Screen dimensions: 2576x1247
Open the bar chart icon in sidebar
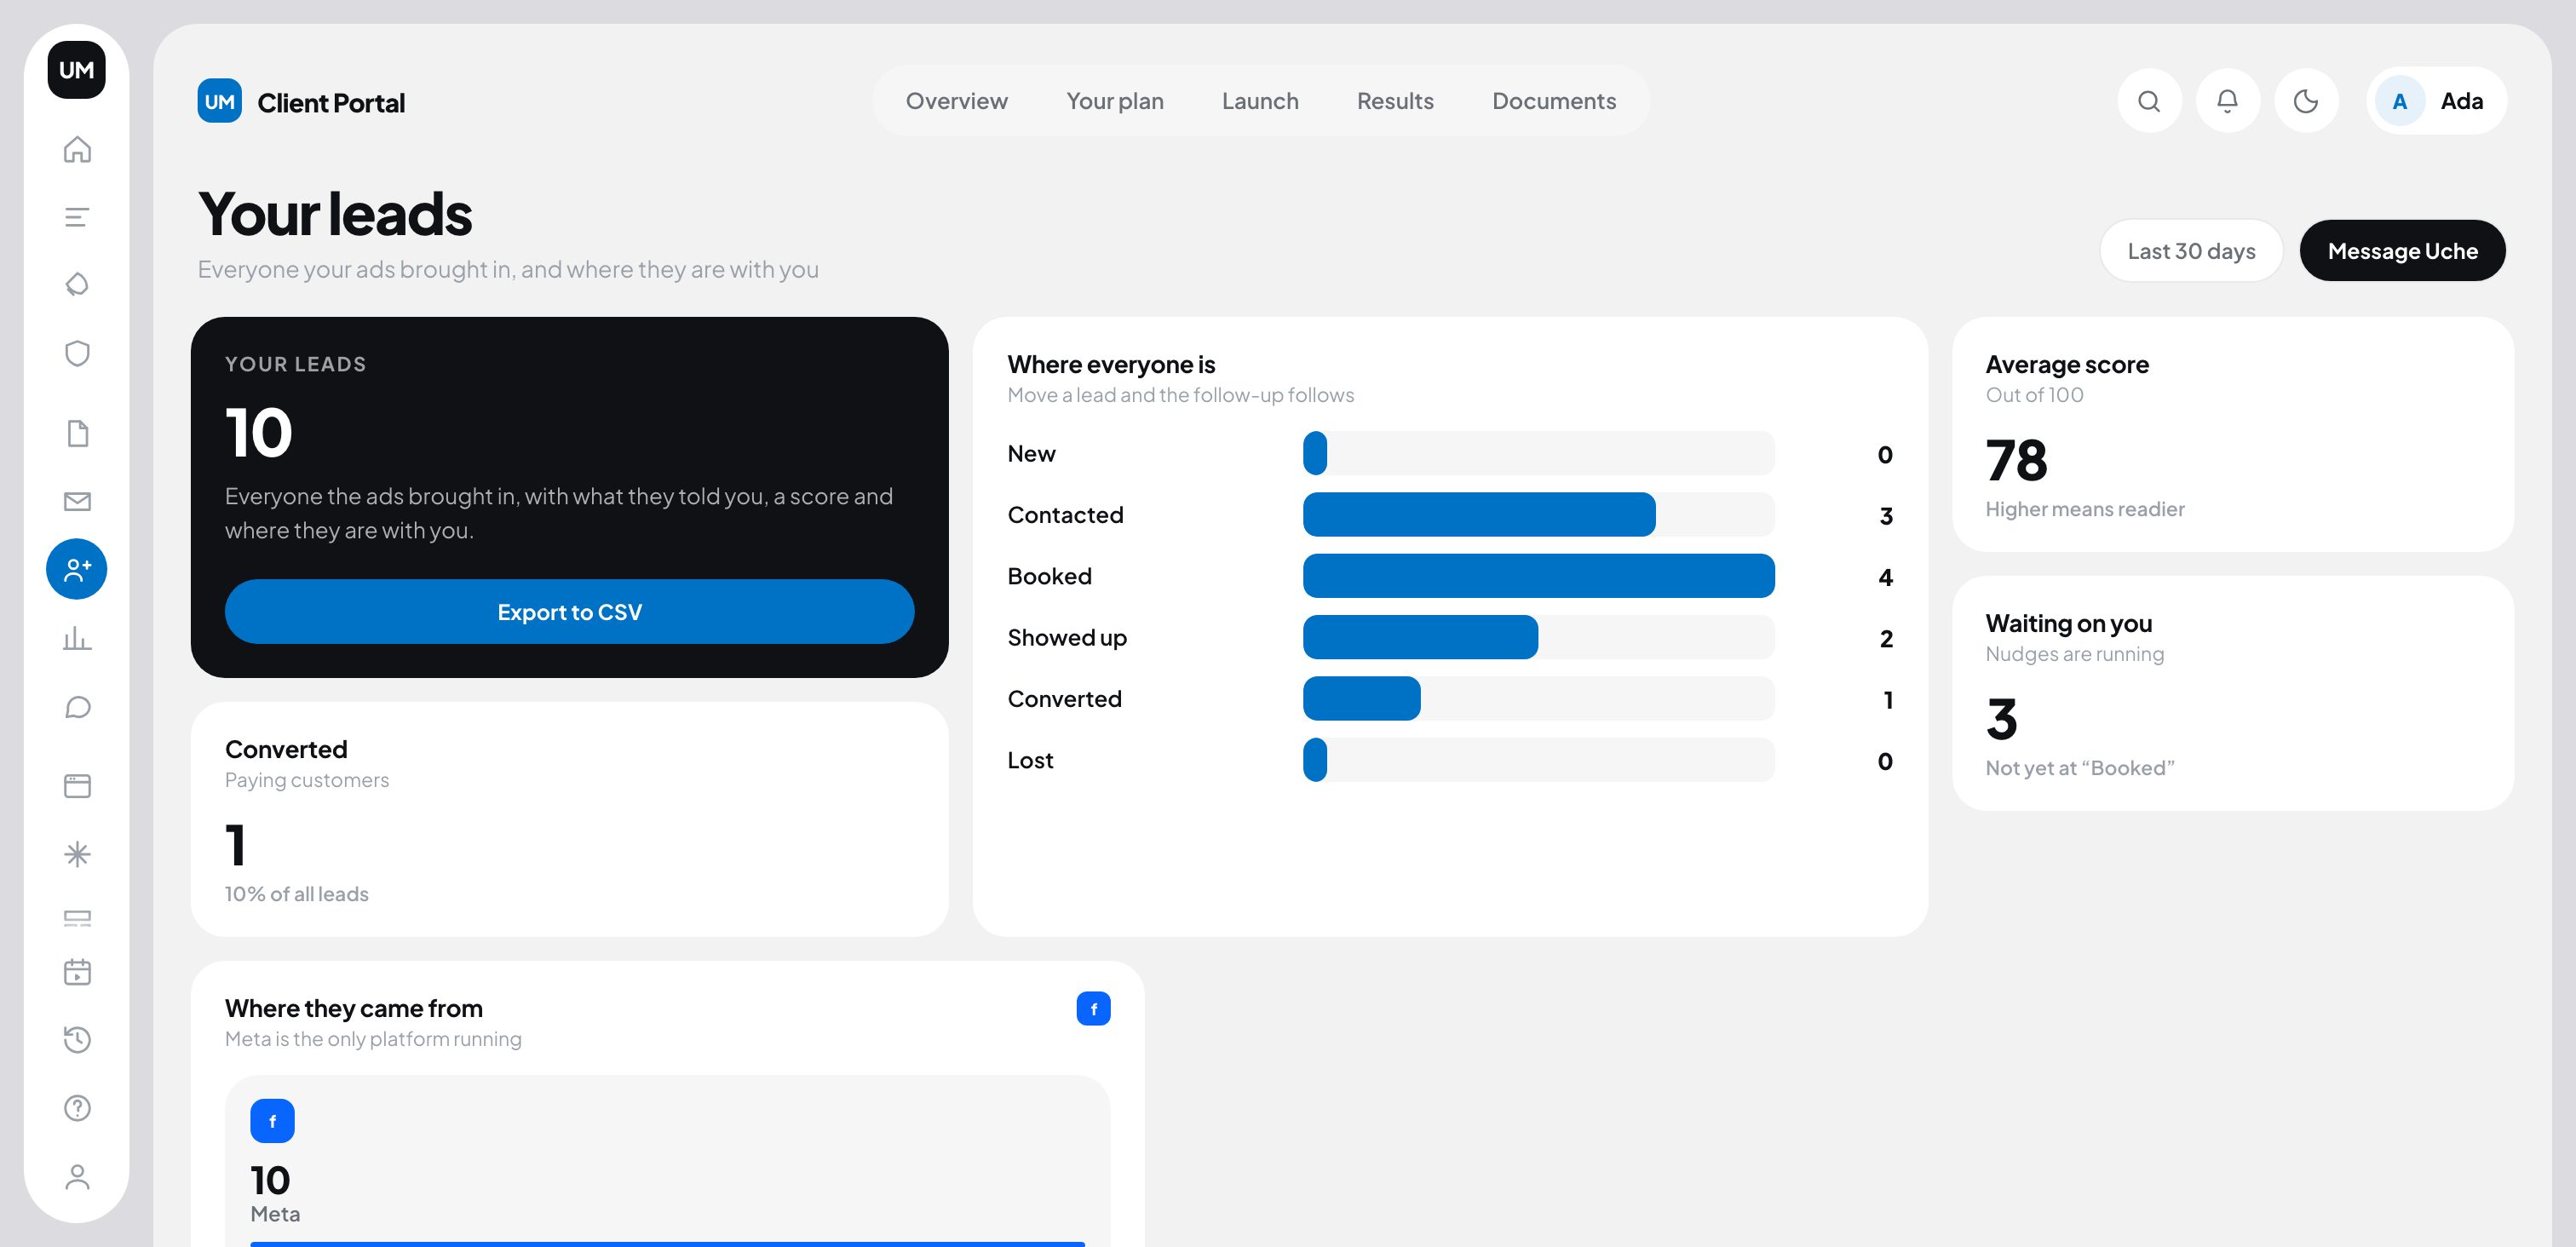click(x=77, y=638)
